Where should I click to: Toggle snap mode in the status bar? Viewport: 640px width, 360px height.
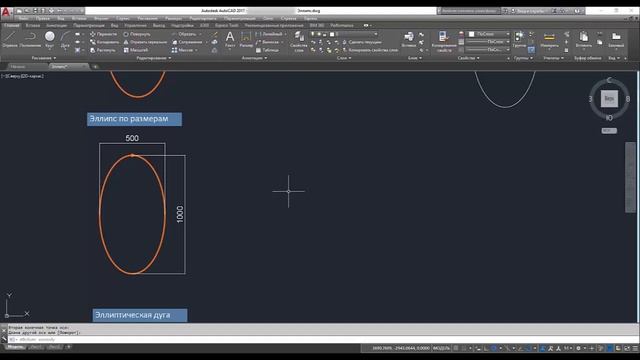464,348
